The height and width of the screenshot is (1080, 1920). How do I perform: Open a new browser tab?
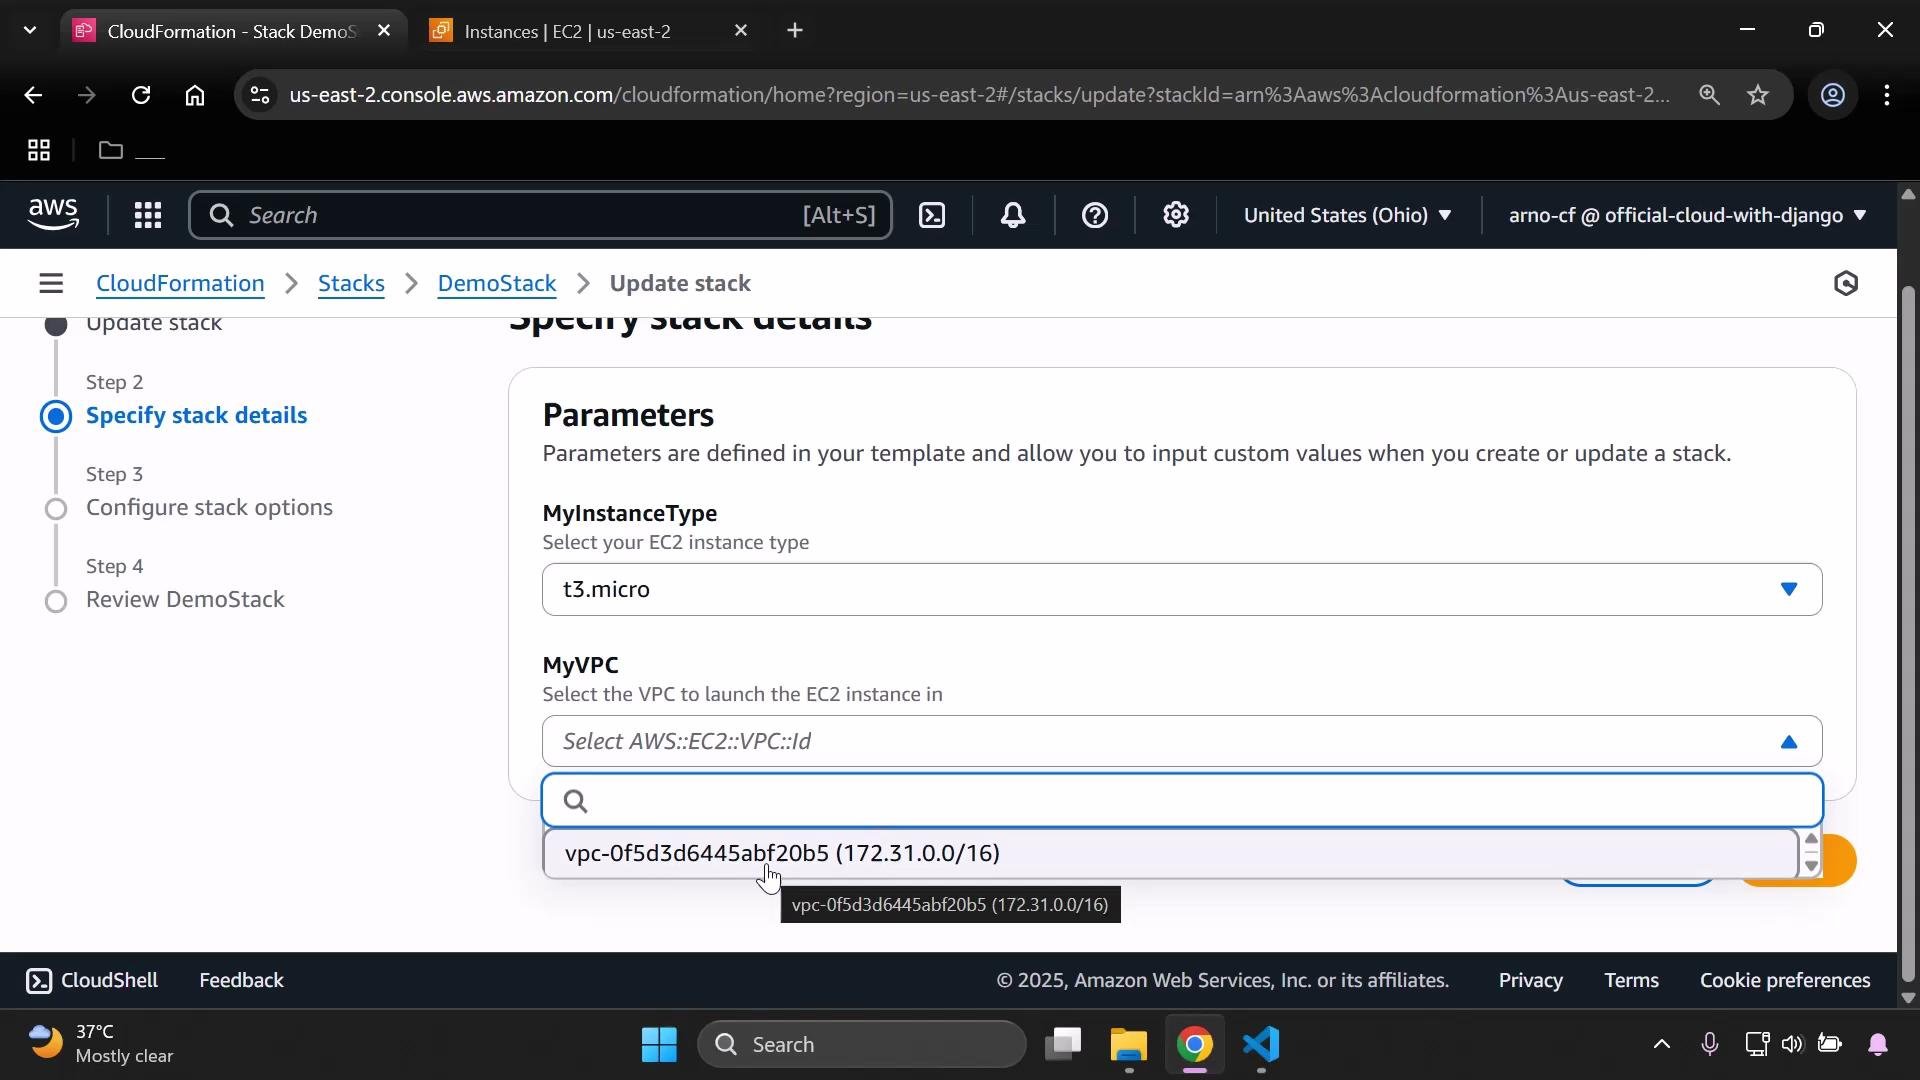point(795,31)
